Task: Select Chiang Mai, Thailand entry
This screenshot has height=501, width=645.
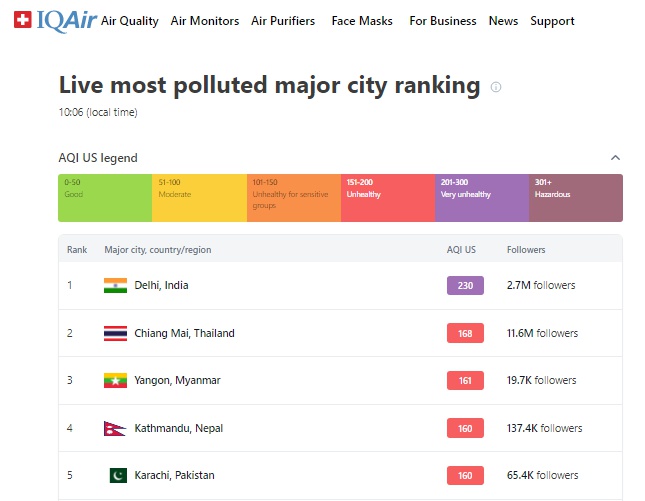Action: click(x=184, y=333)
